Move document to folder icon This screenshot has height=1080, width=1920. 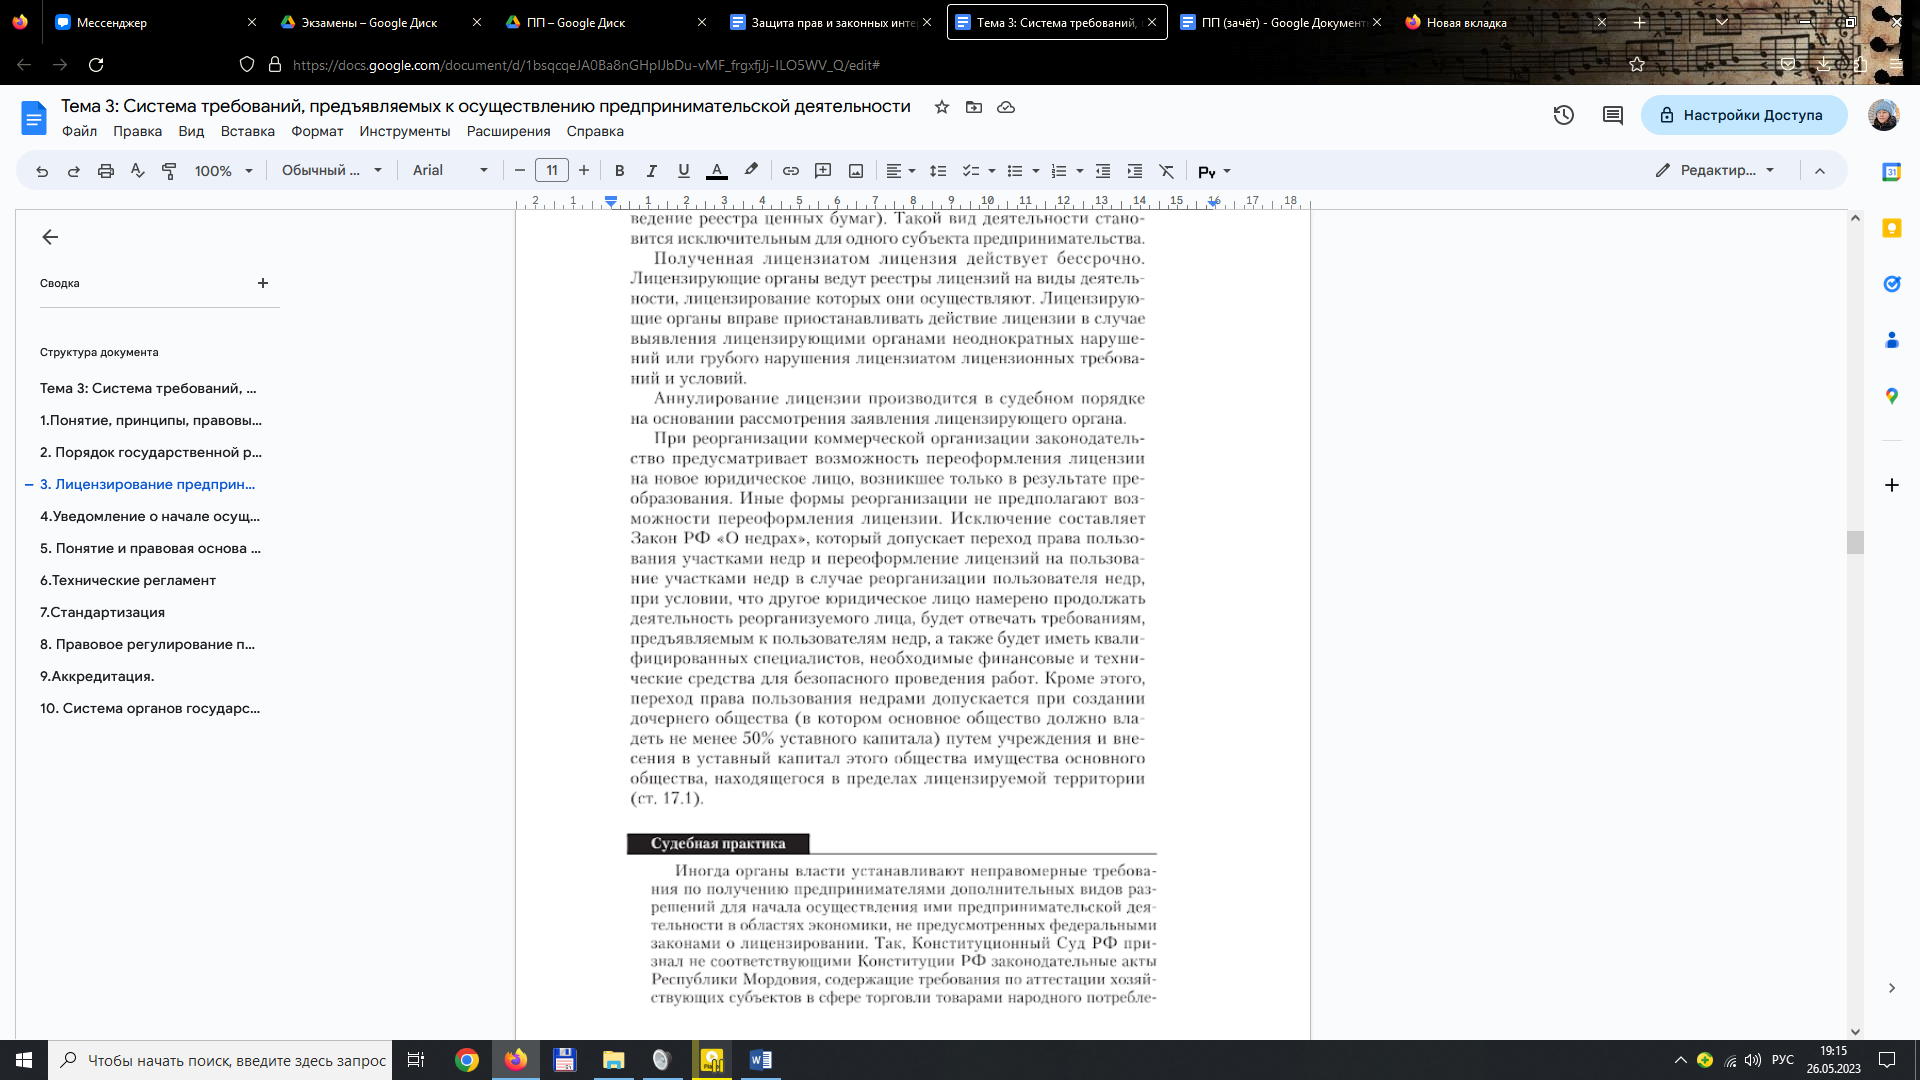pos(974,107)
